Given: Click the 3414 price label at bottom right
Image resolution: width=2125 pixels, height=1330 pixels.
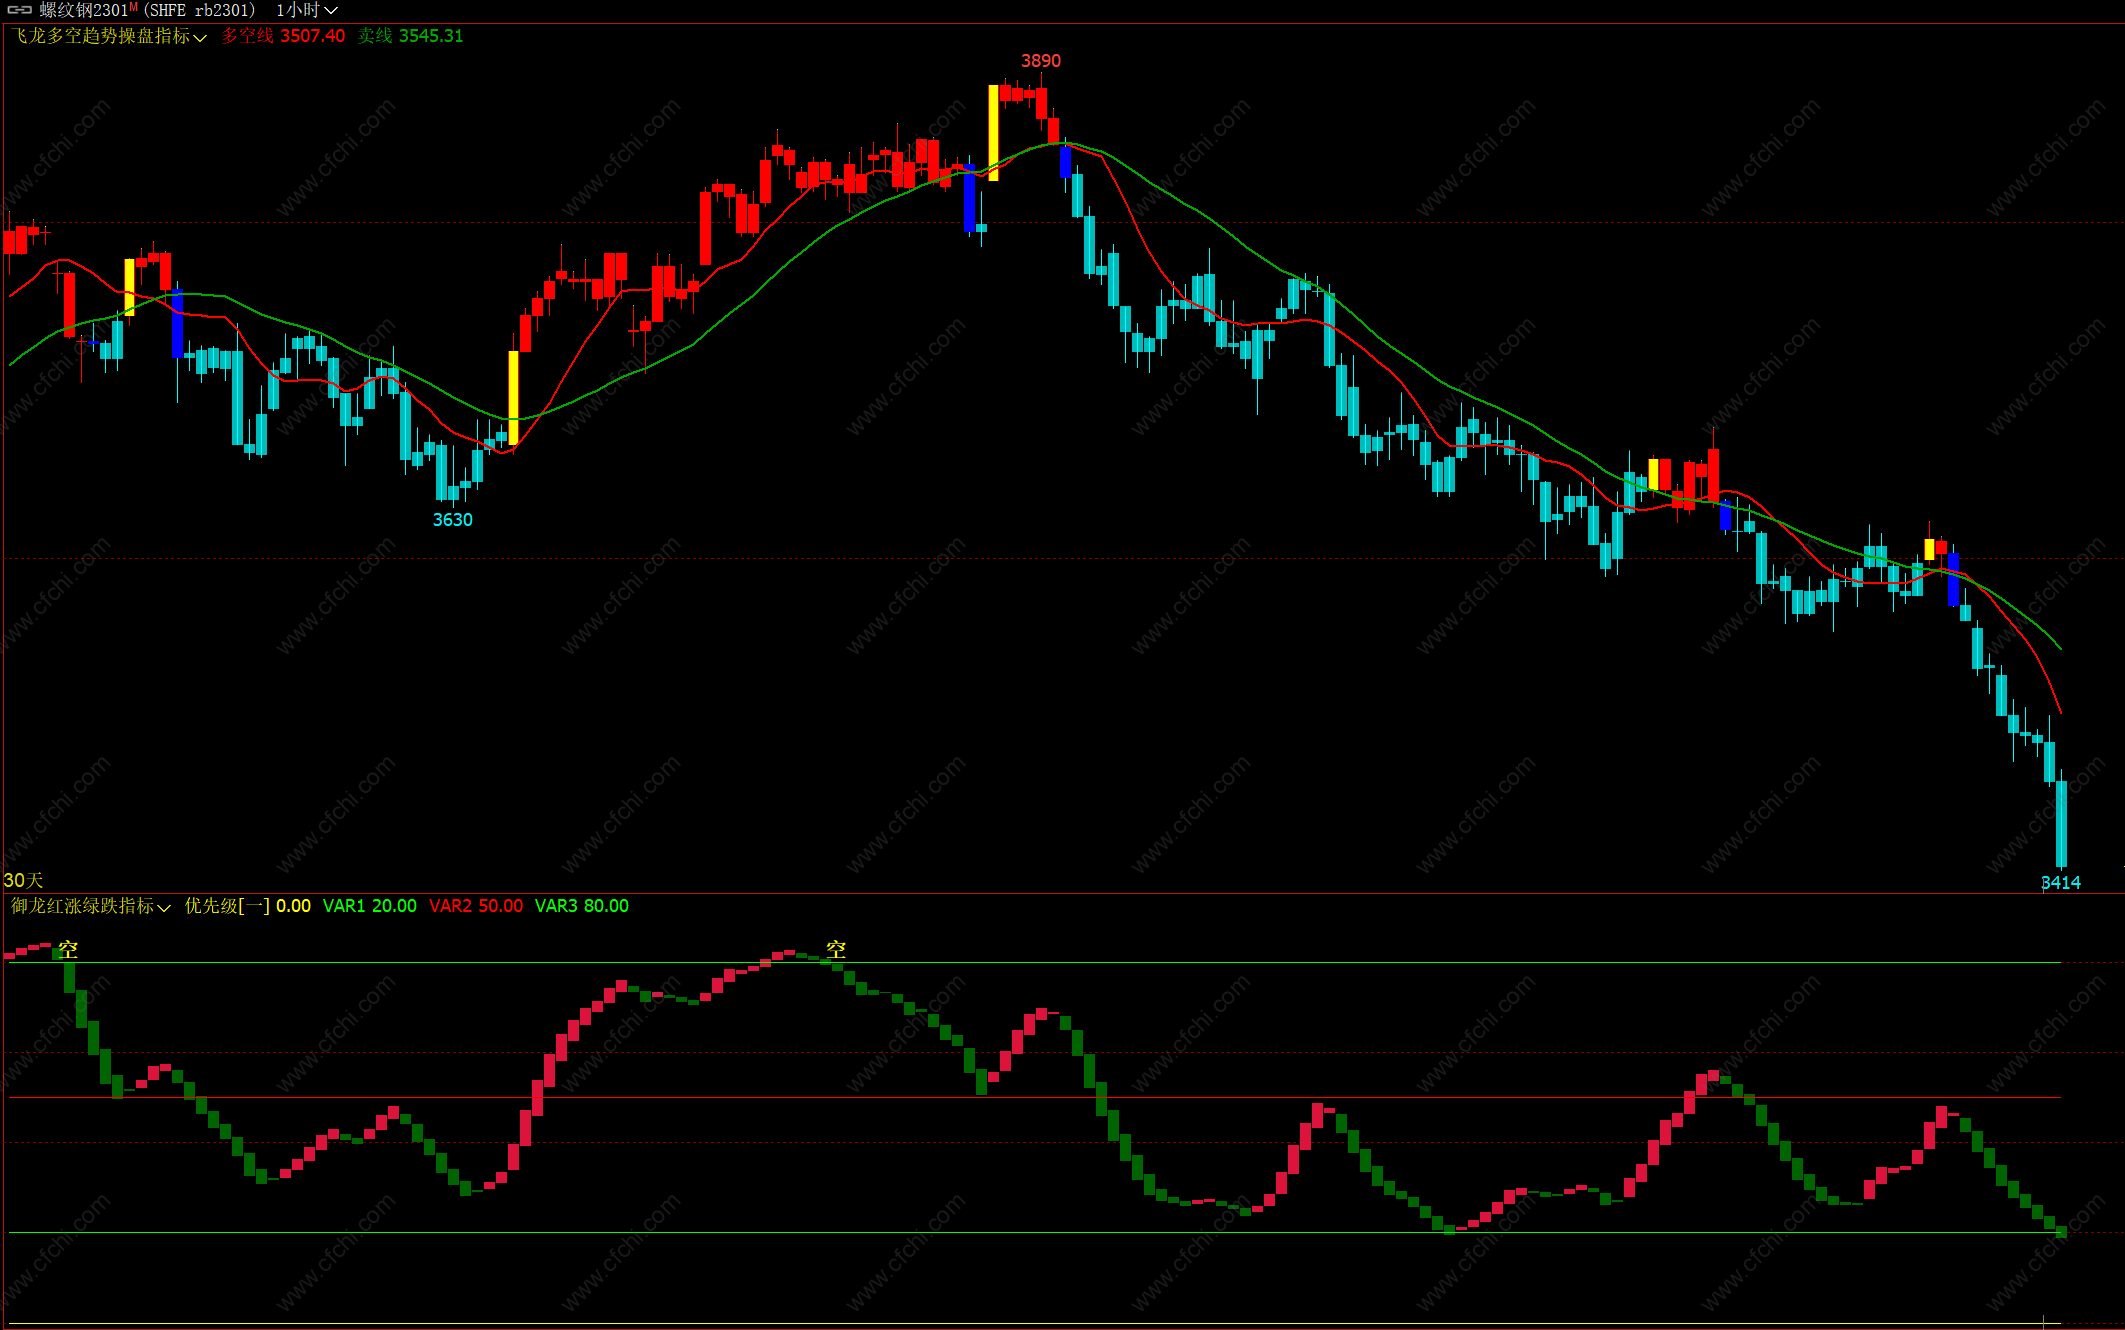Looking at the screenshot, I should 2060,883.
